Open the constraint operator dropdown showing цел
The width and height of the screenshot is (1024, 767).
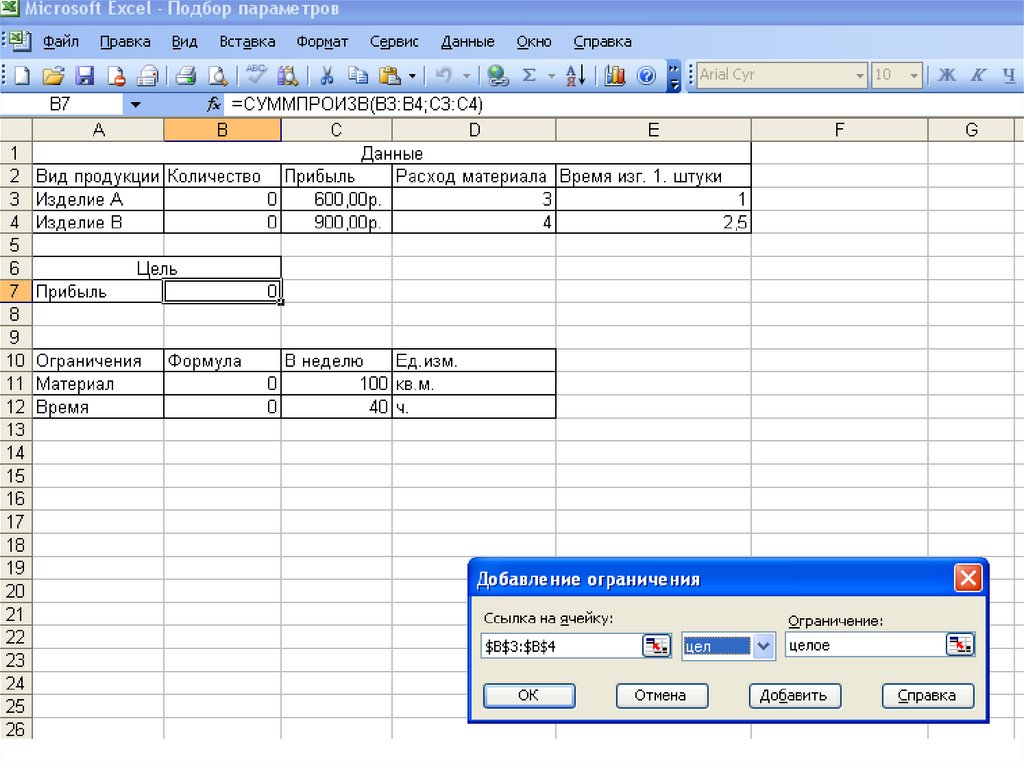tap(764, 646)
